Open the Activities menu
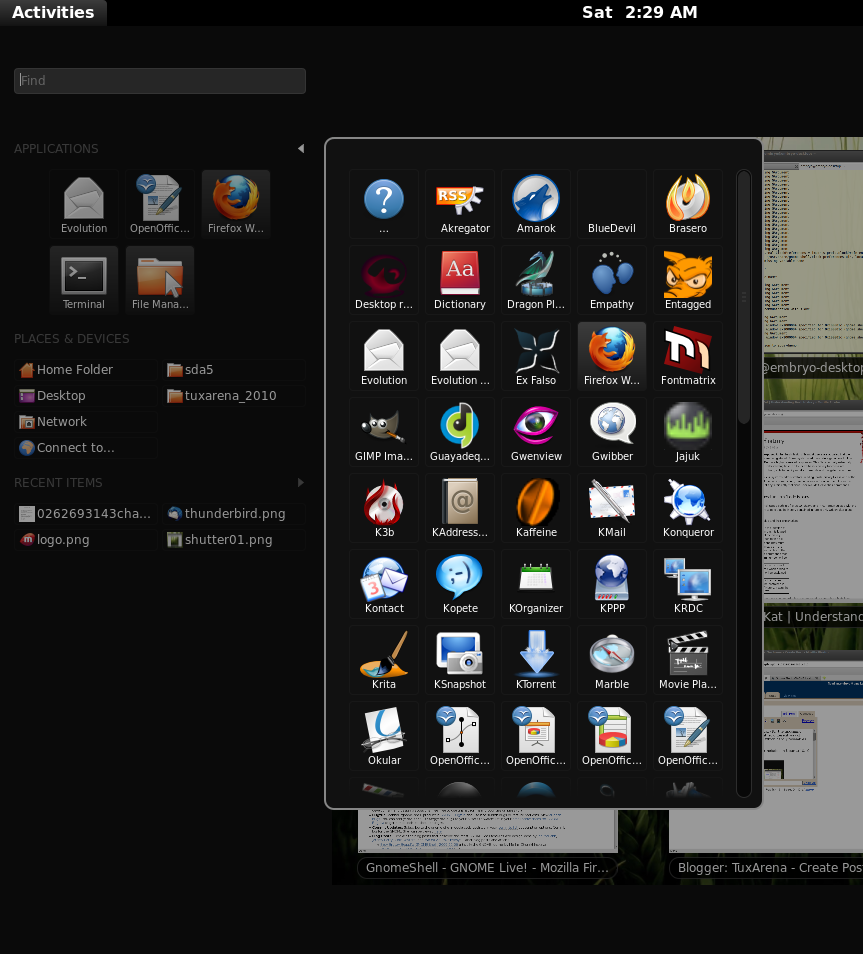The width and height of the screenshot is (863, 954). pos(54,12)
